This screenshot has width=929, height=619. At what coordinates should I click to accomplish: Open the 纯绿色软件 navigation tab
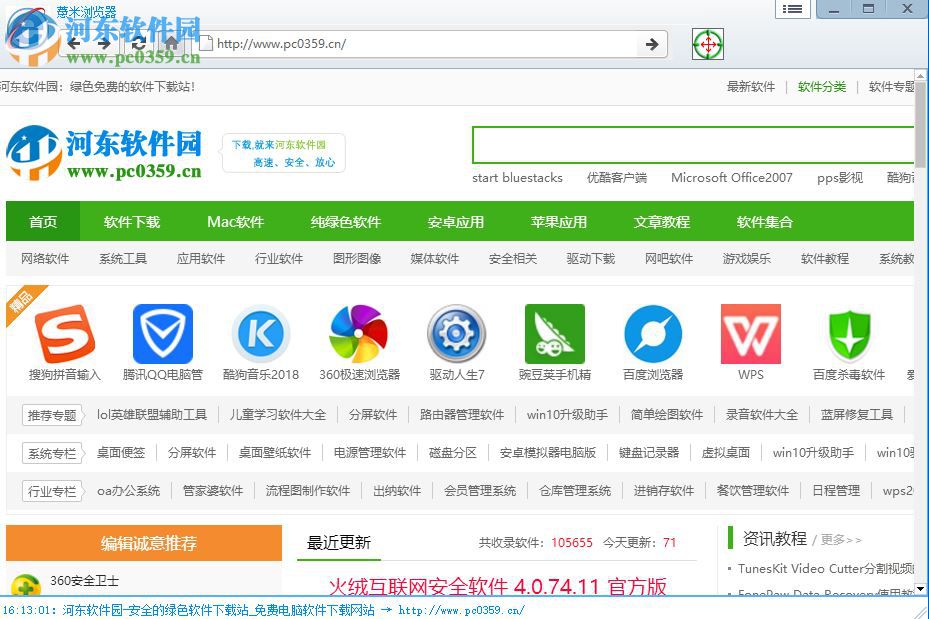pos(345,222)
